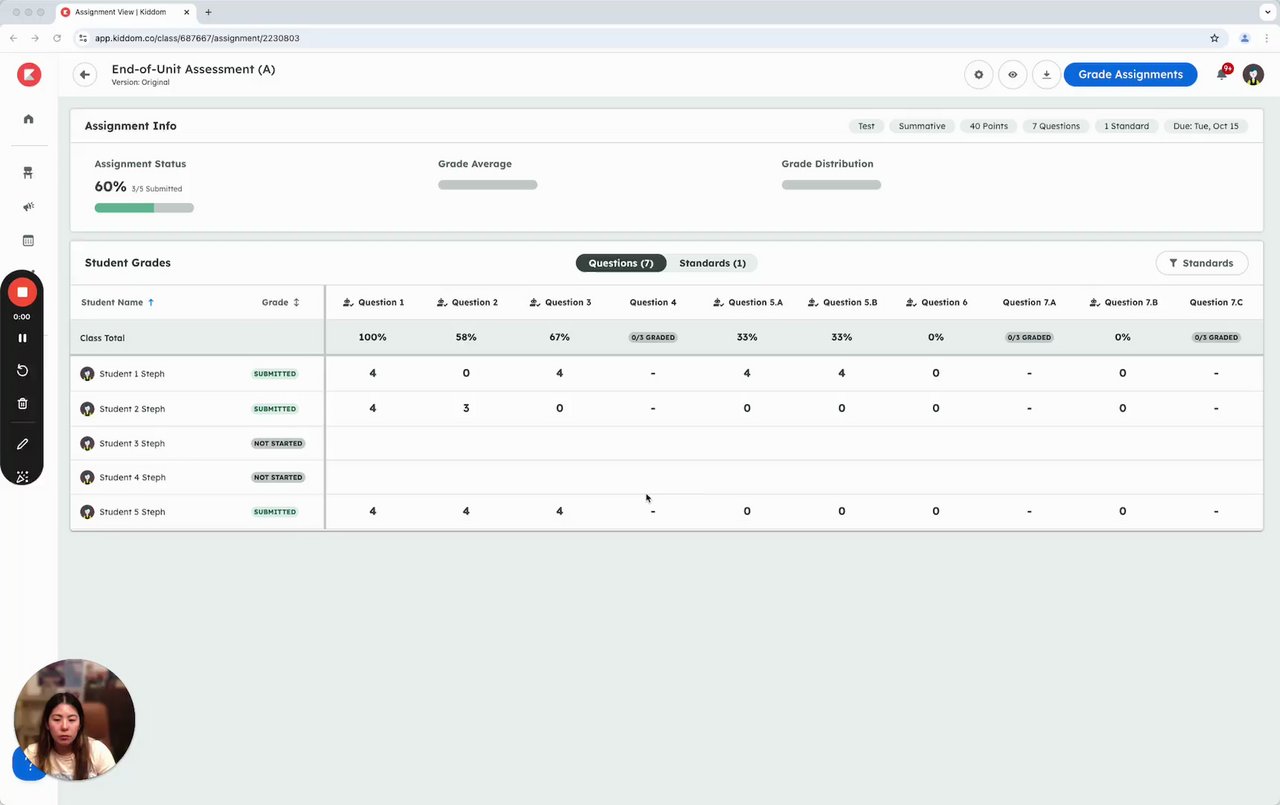Open the user profile avatar
The height and width of the screenshot is (805, 1280).
click(x=1253, y=74)
